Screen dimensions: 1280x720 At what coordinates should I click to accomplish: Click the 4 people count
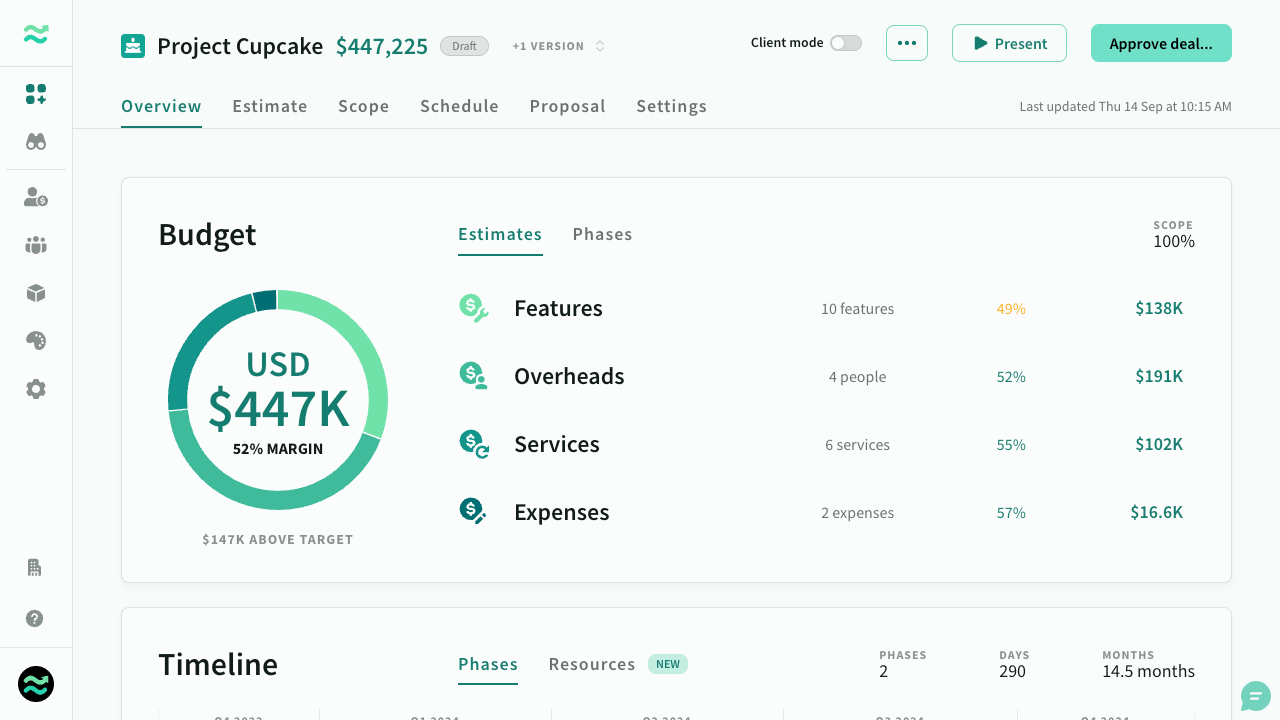click(858, 377)
